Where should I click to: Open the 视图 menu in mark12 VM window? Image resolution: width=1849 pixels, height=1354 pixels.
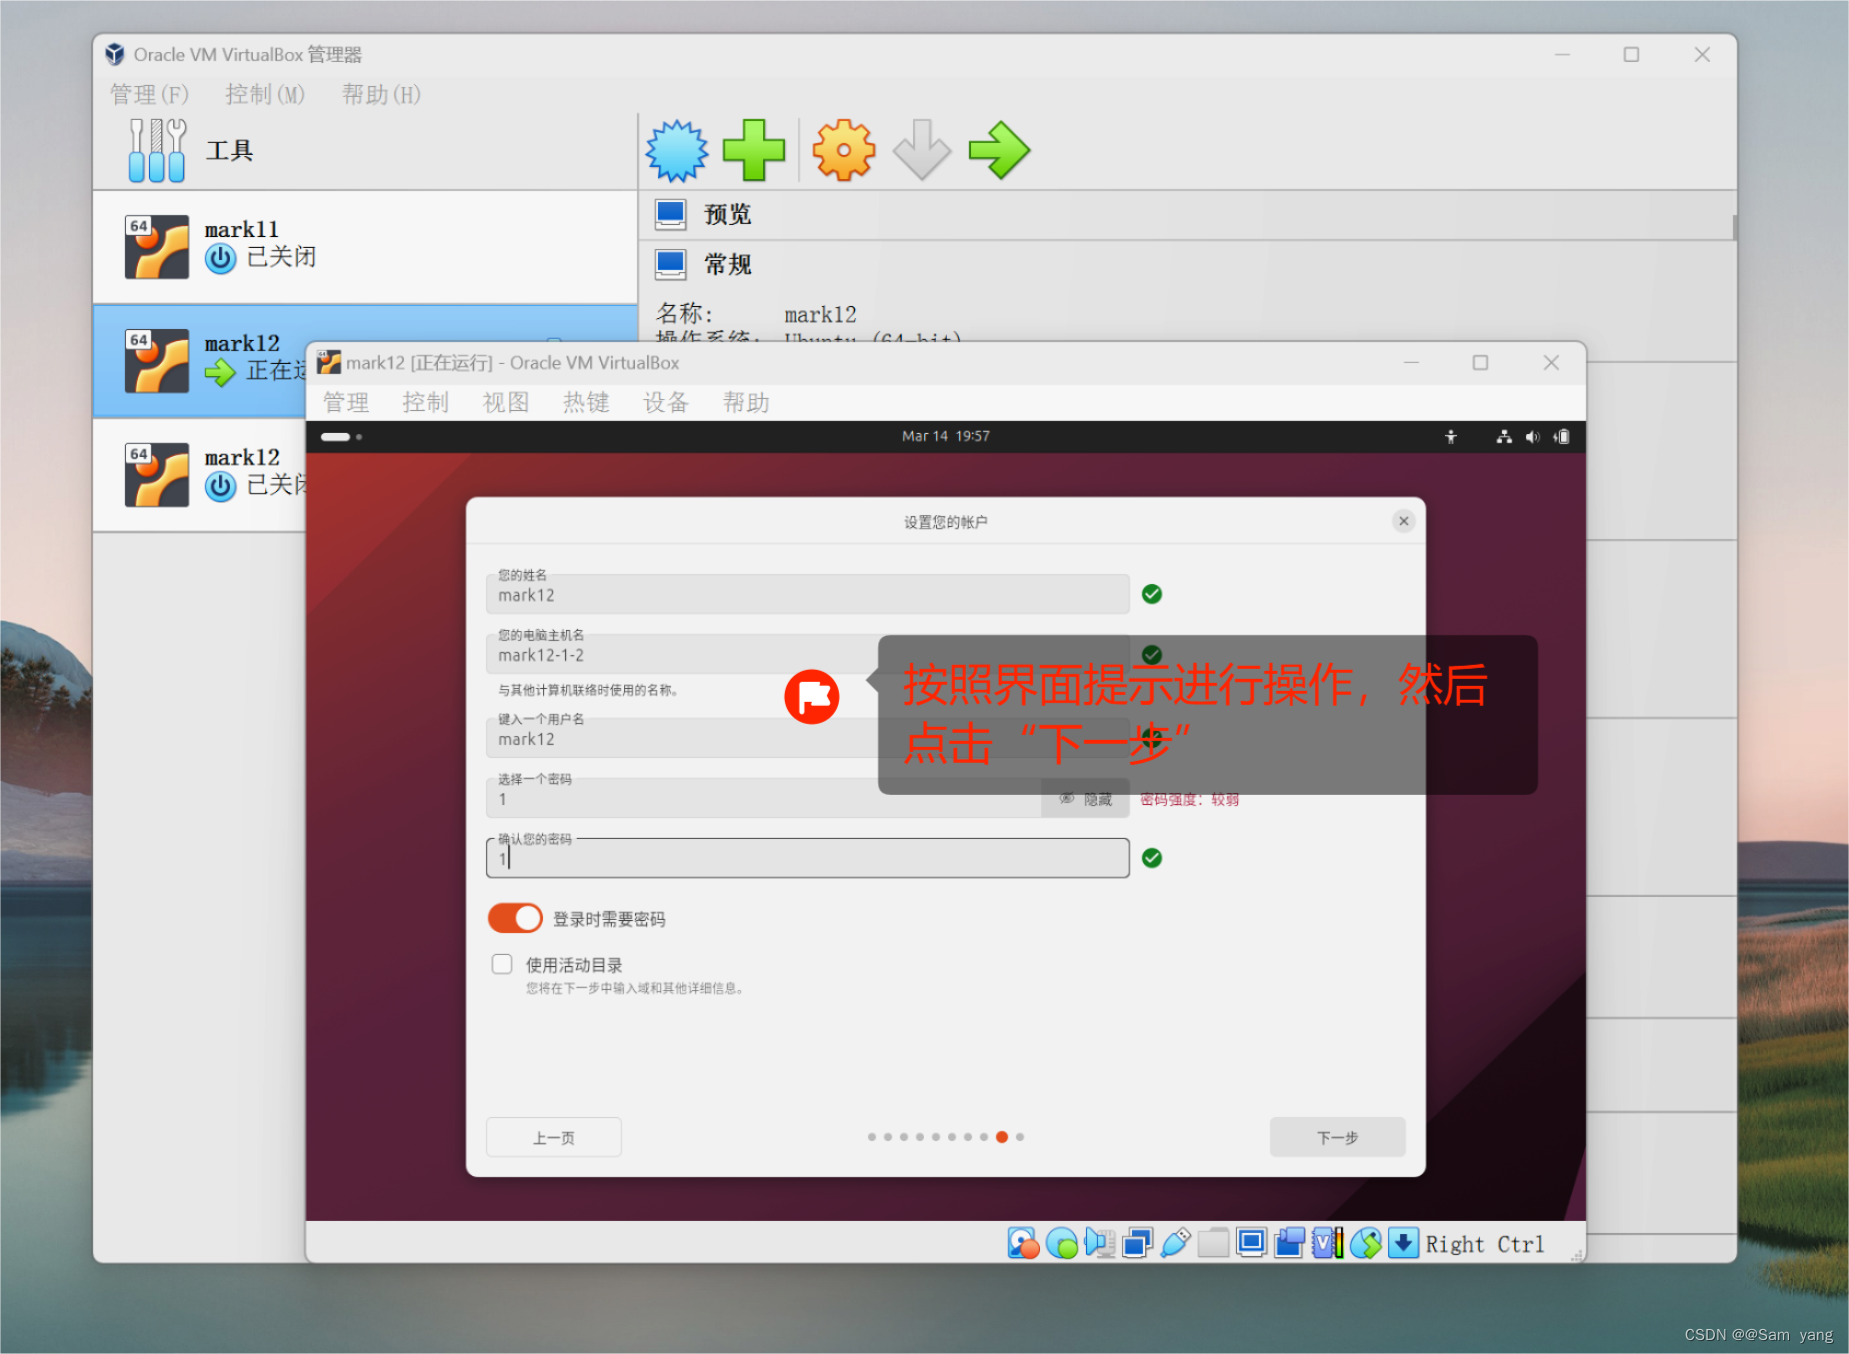click(506, 402)
